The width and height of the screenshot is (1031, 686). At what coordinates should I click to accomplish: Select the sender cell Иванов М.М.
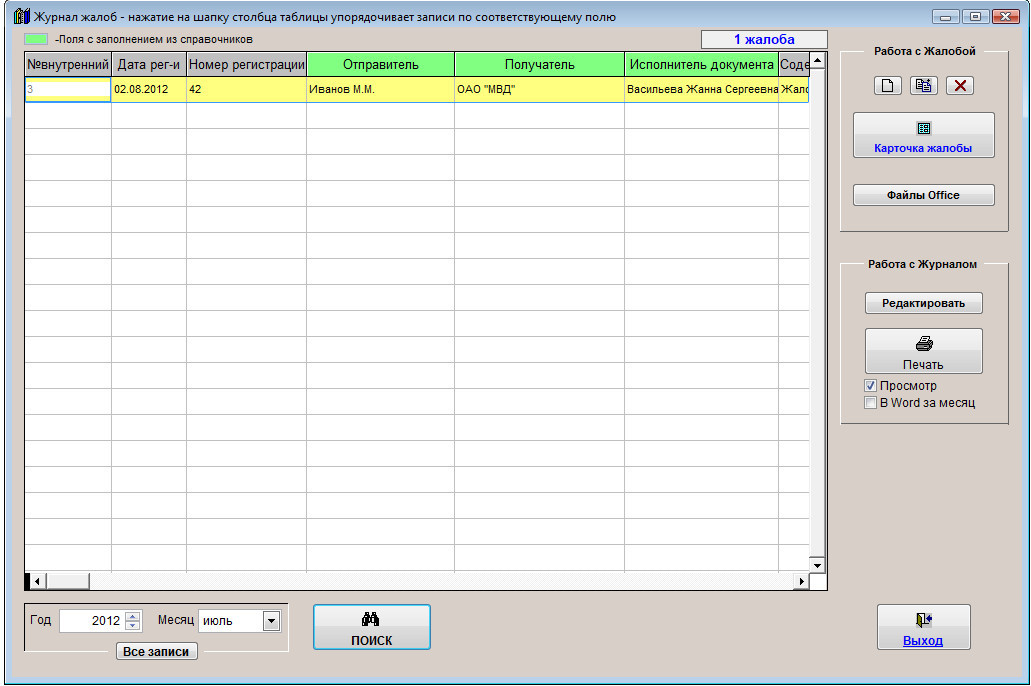(381, 89)
